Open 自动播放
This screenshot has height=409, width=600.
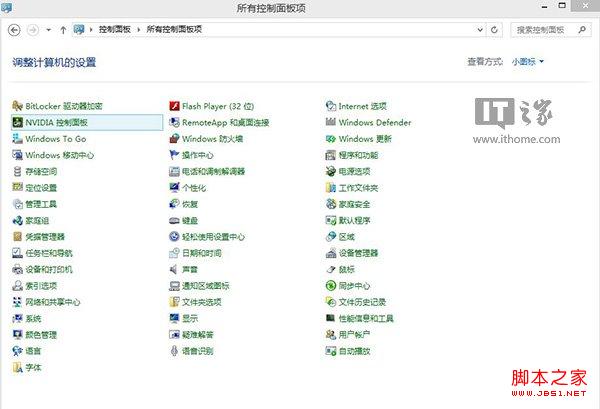point(348,351)
